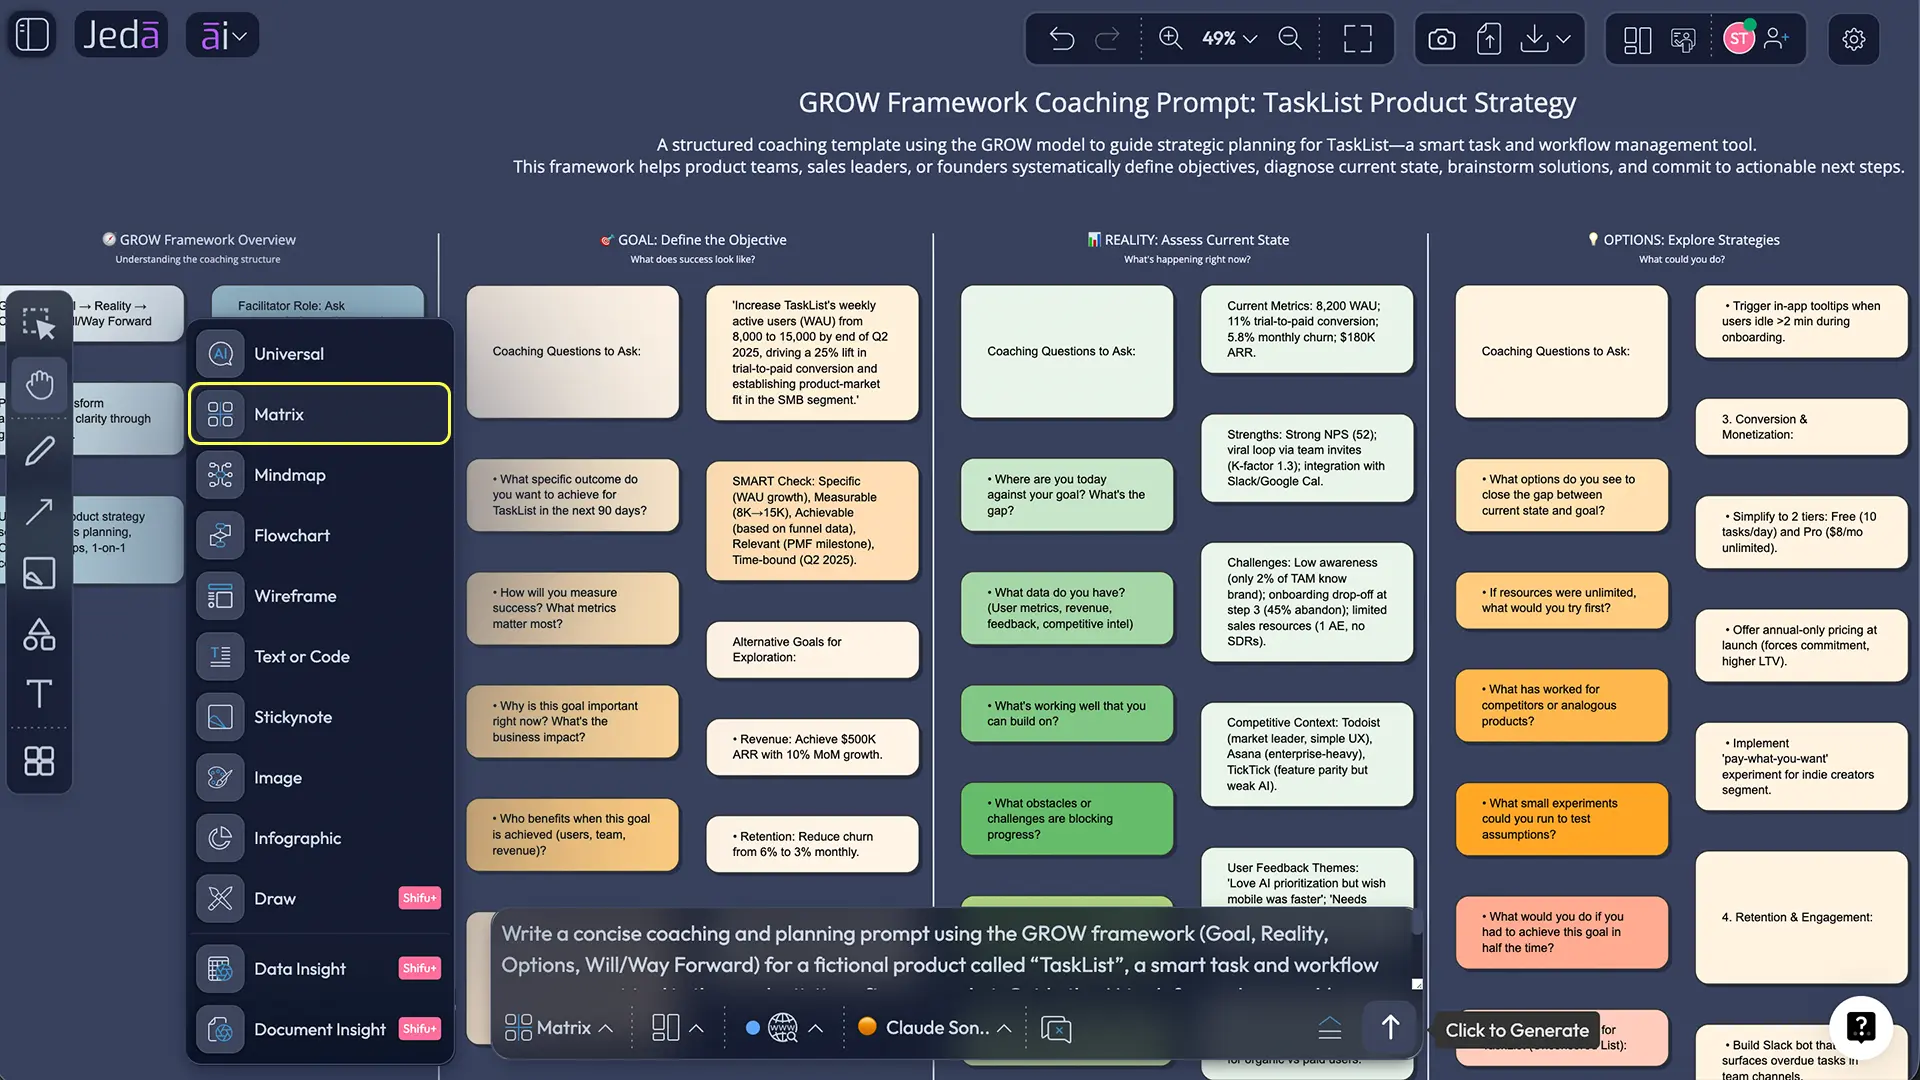The height and width of the screenshot is (1080, 1920).
Task: Expand the download options arrow
Action: point(1564,39)
